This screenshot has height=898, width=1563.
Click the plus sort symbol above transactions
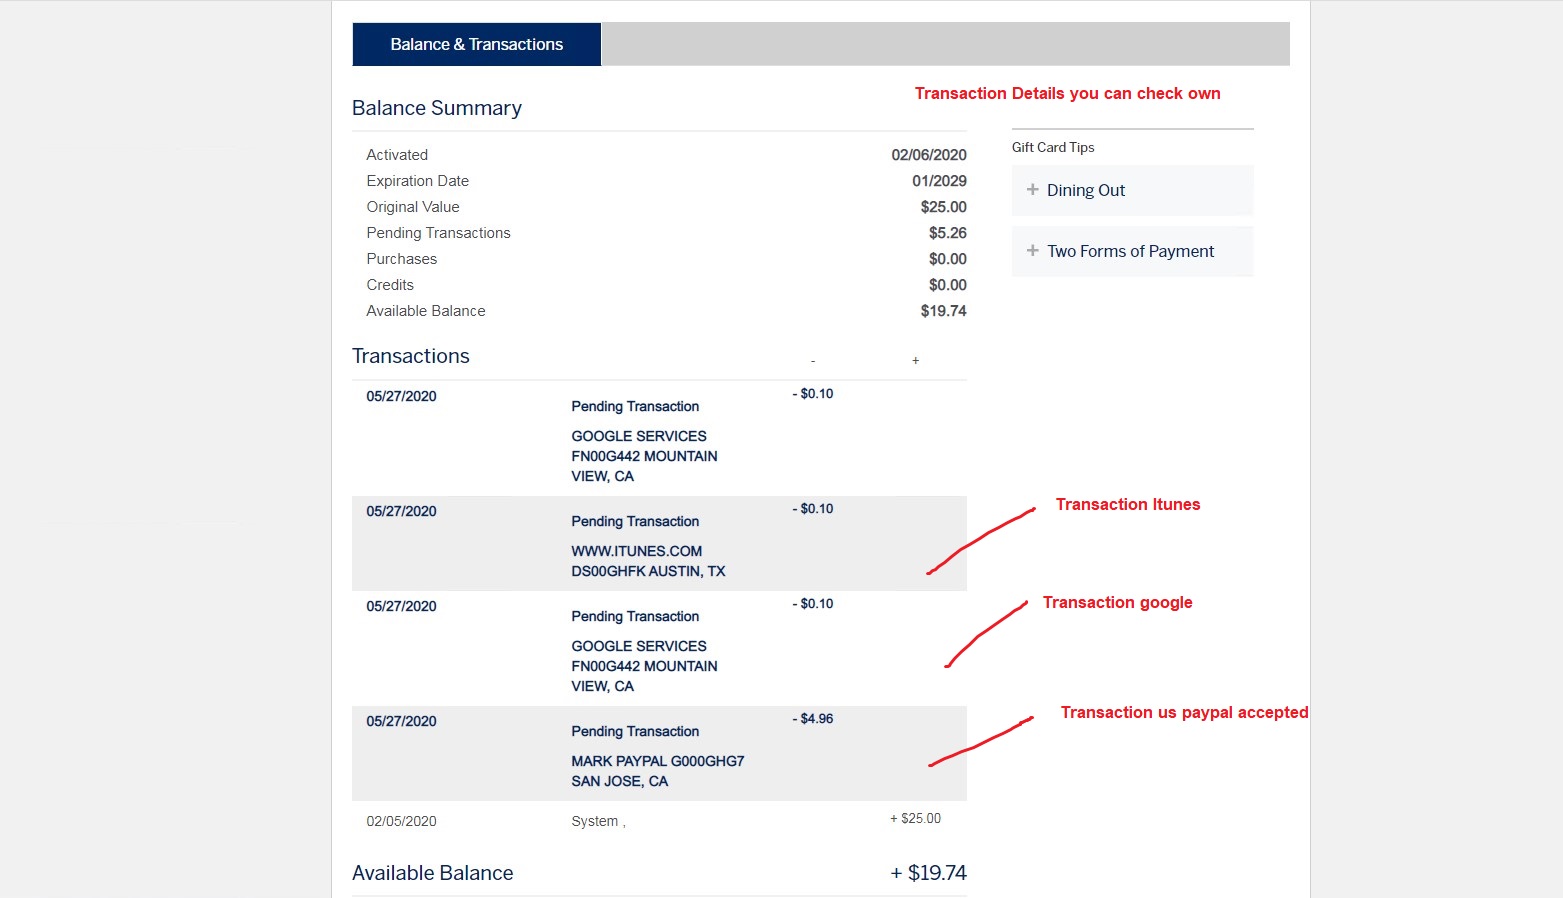pyautogui.click(x=915, y=360)
